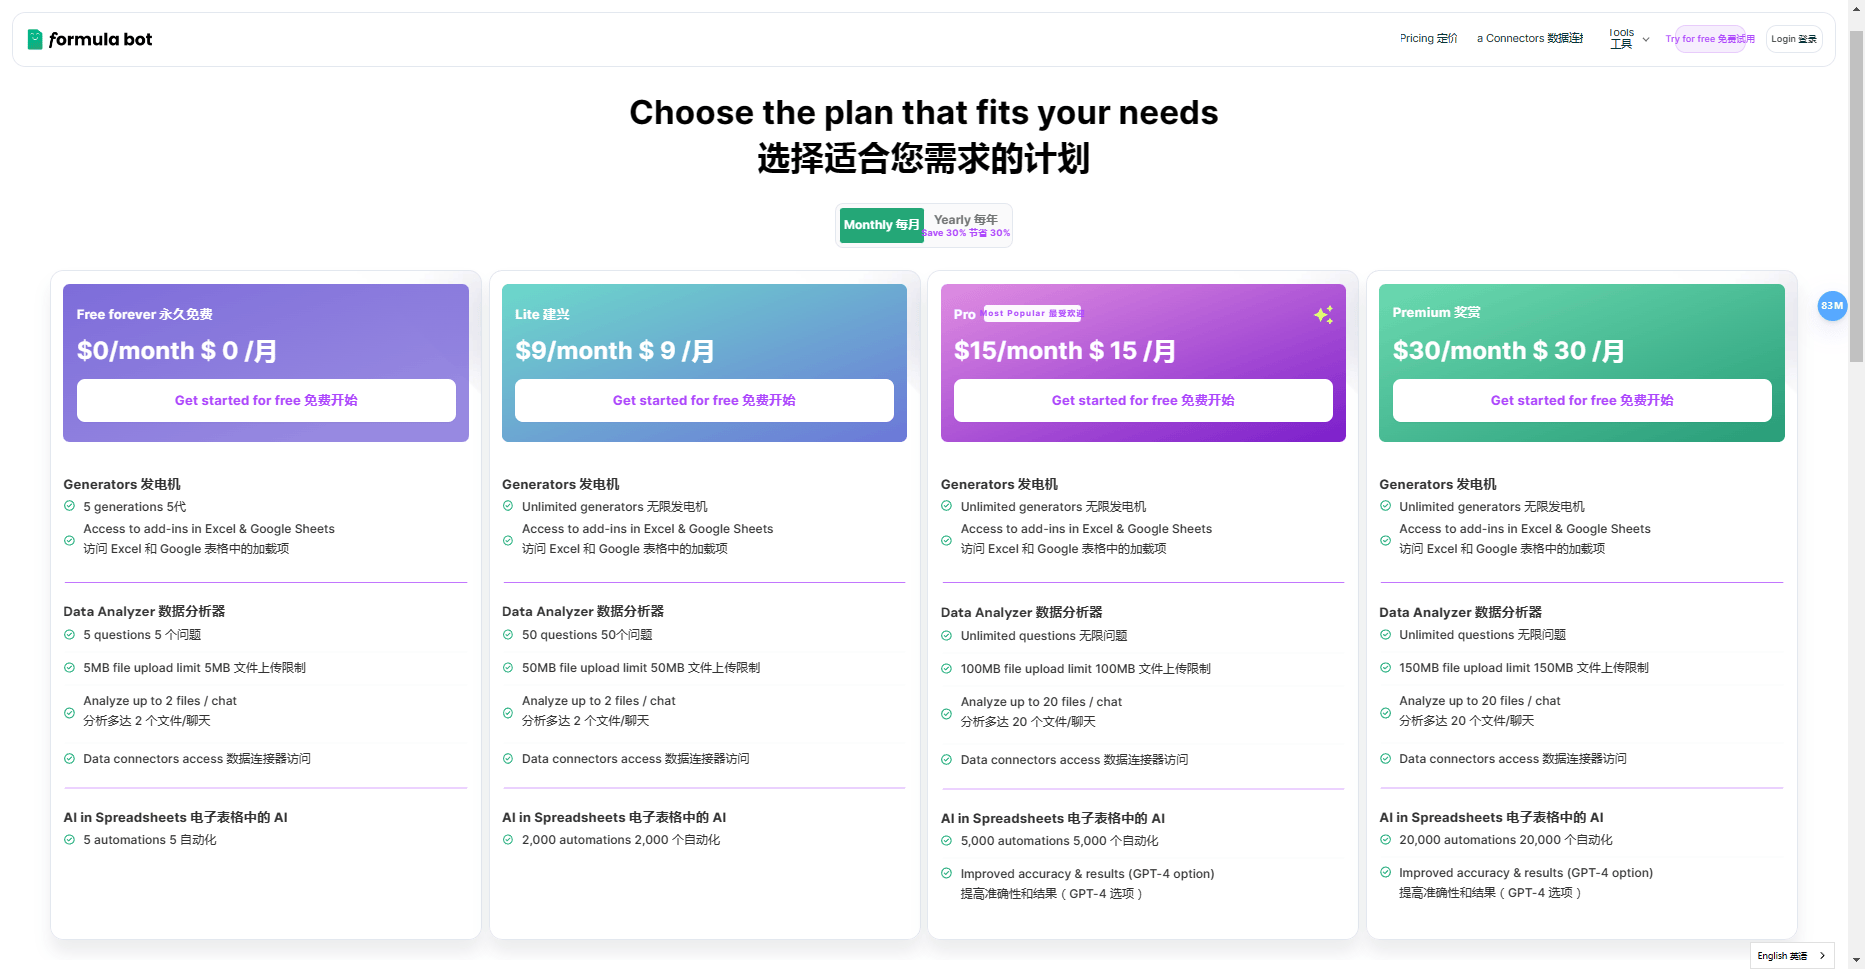
Task: Click checkmark icon next to '50 questions'
Action: pos(508,635)
